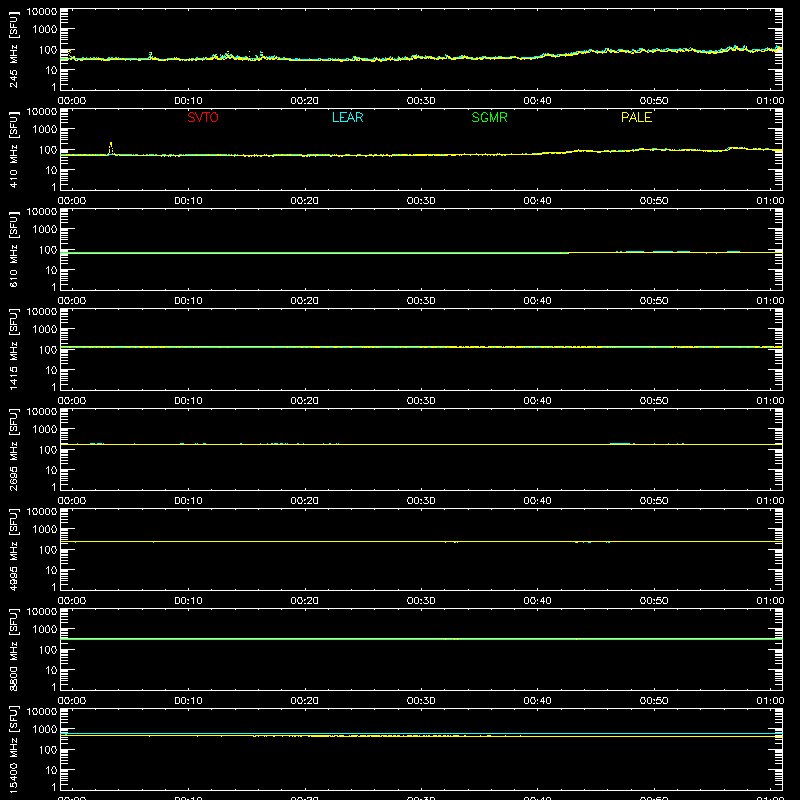The height and width of the screenshot is (800, 800).
Task: Select the 1415 MHz [SFU] axis title
Action: pos(13,349)
